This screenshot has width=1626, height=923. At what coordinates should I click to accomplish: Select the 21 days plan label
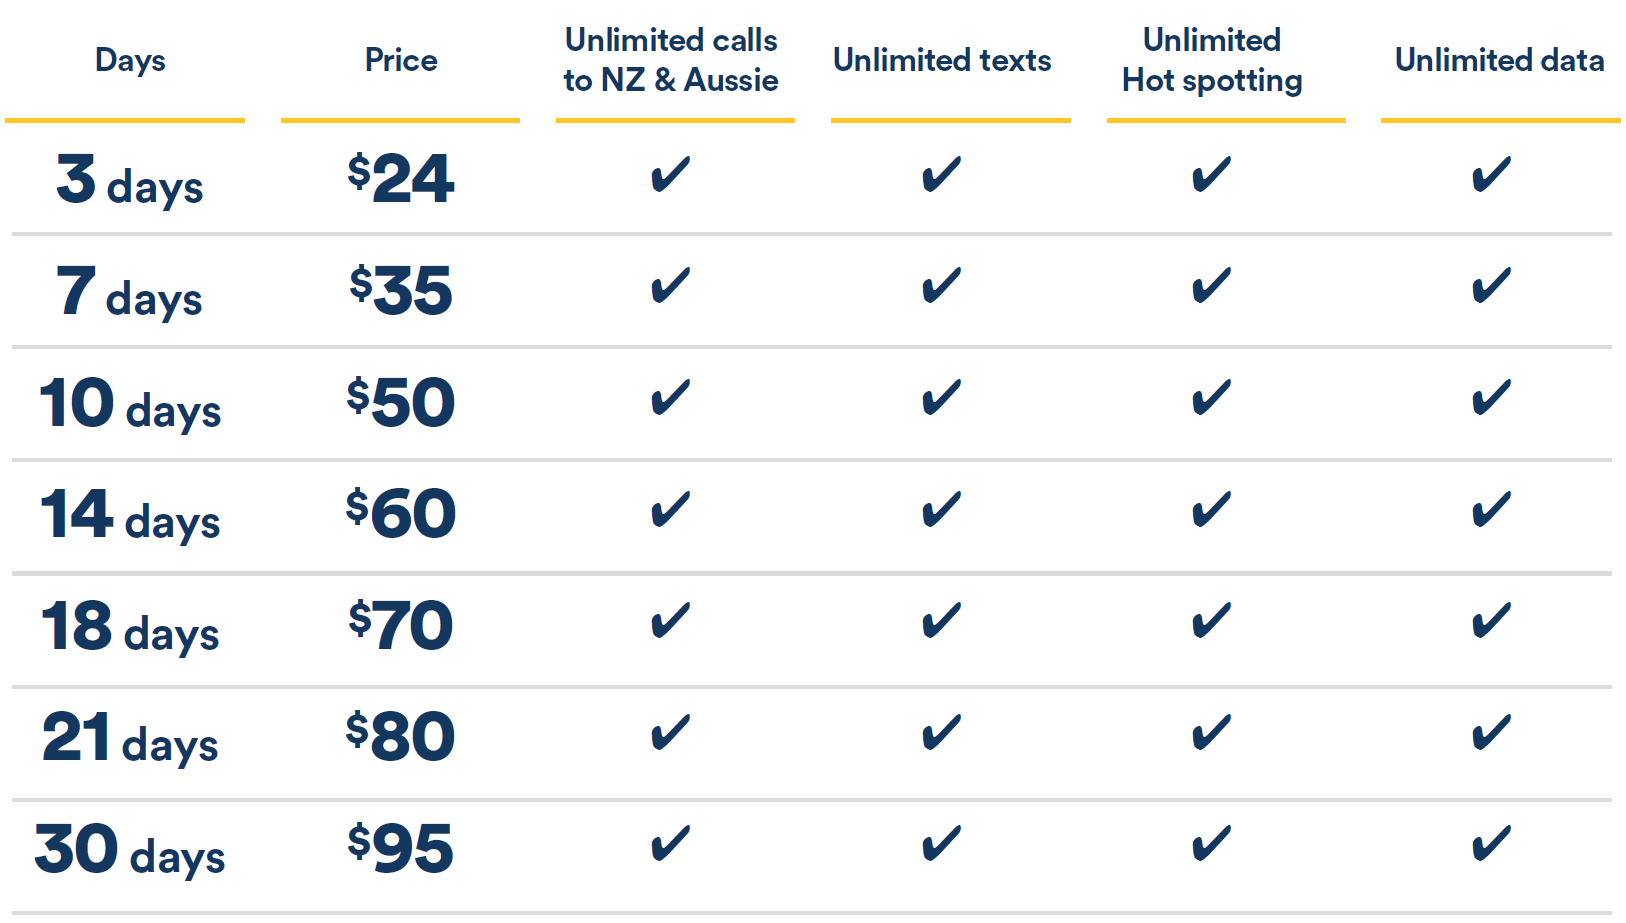[130, 739]
